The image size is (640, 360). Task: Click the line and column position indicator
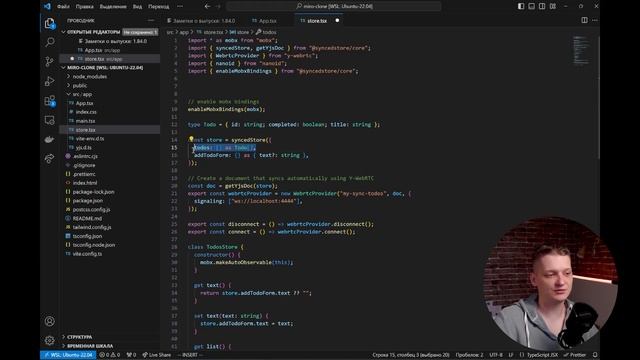tap(411, 355)
